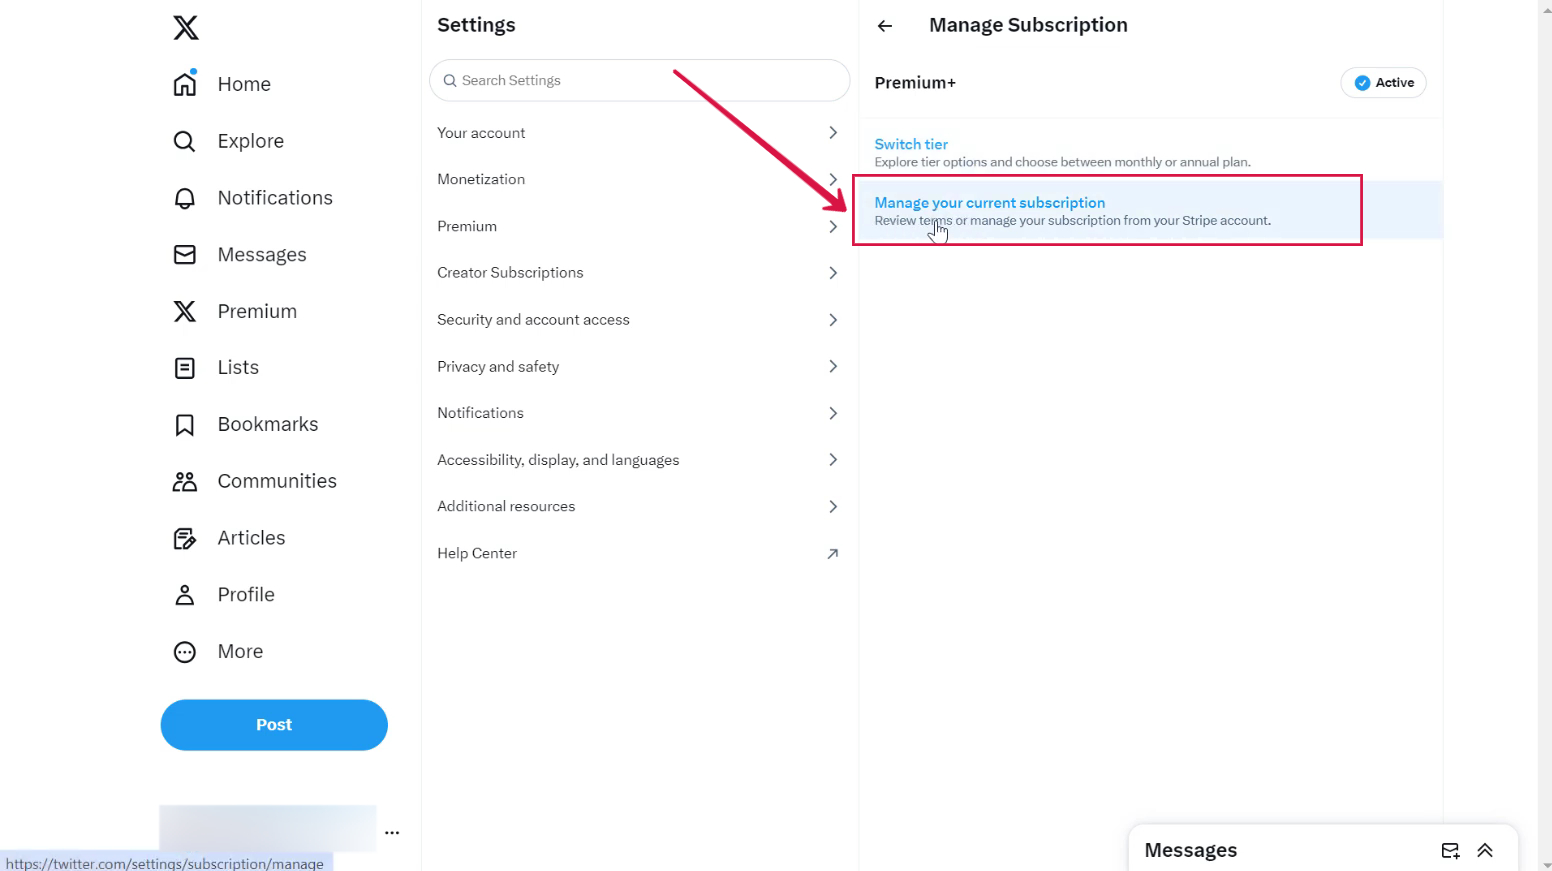Screen dimensions: 1552x871
Task: Go back with the left arrow
Action: pos(885,26)
